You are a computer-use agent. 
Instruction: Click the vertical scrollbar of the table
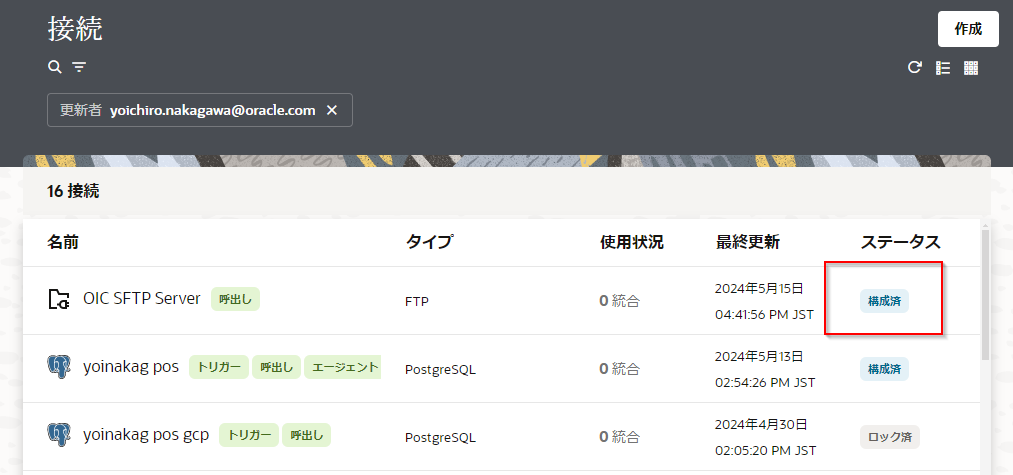986,300
